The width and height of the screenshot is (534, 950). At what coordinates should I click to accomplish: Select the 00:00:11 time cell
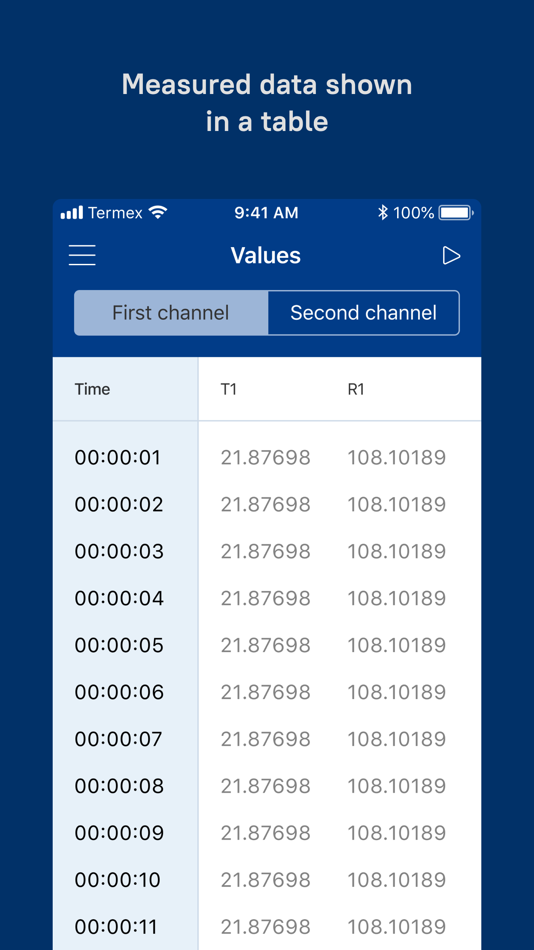pos(116,926)
